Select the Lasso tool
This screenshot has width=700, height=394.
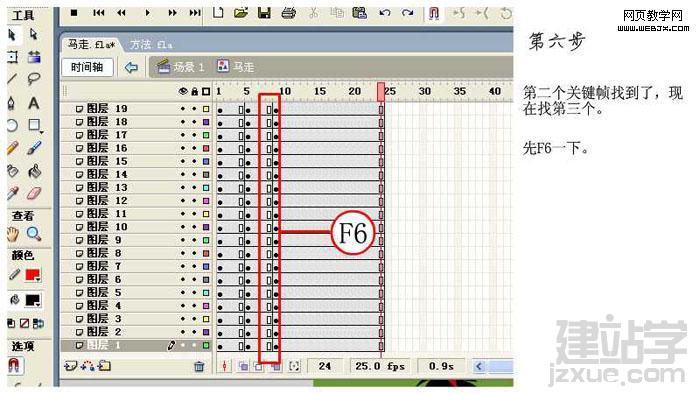point(33,79)
